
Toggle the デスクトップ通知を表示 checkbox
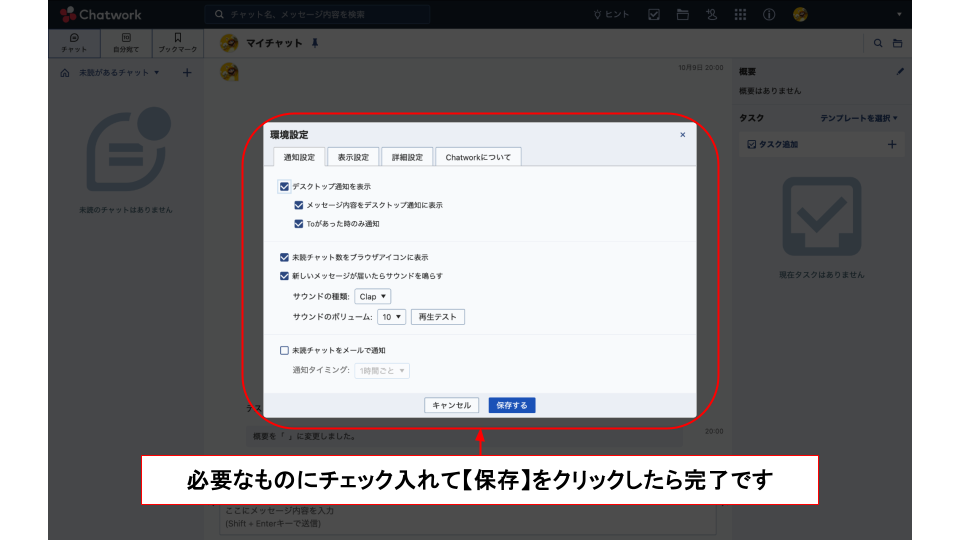[x=285, y=186]
